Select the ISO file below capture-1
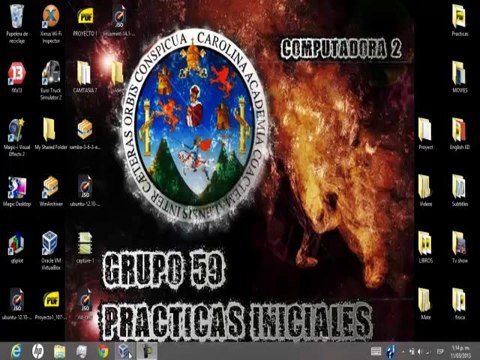This screenshot has height=360, width=480. (85, 304)
